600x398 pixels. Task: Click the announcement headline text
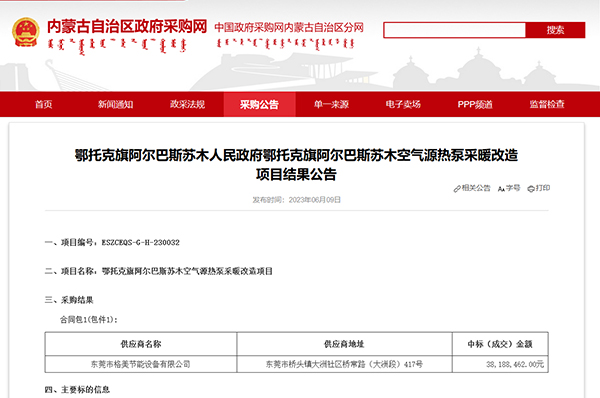point(296,165)
